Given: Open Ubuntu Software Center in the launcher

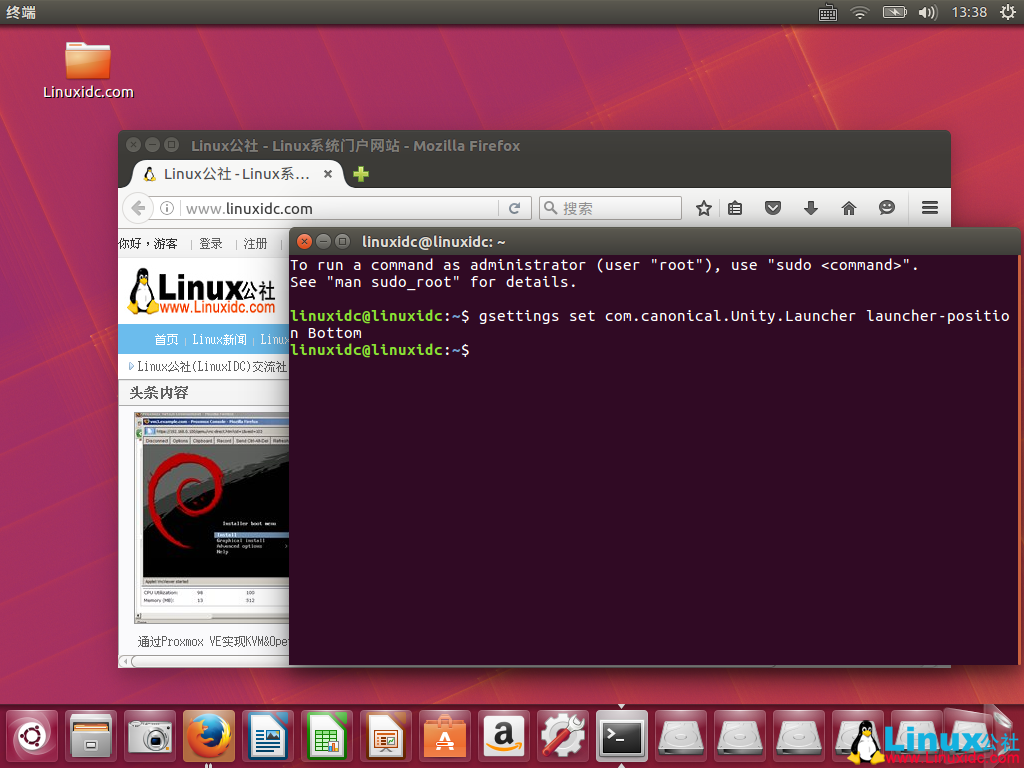Looking at the screenshot, I should 445,736.
